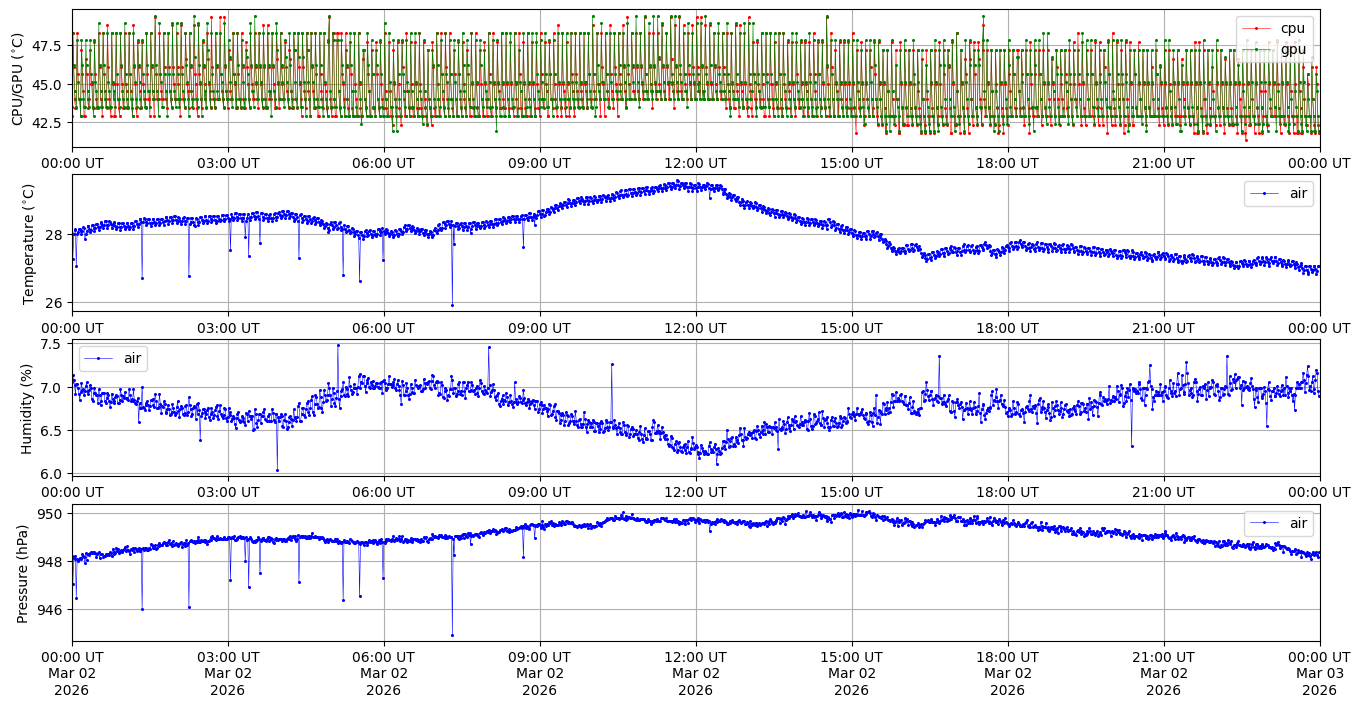Click the Pressure (hPa) y-axis label
This screenshot has width=1360, height=707.
pyautogui.click(x=22, y=573)
